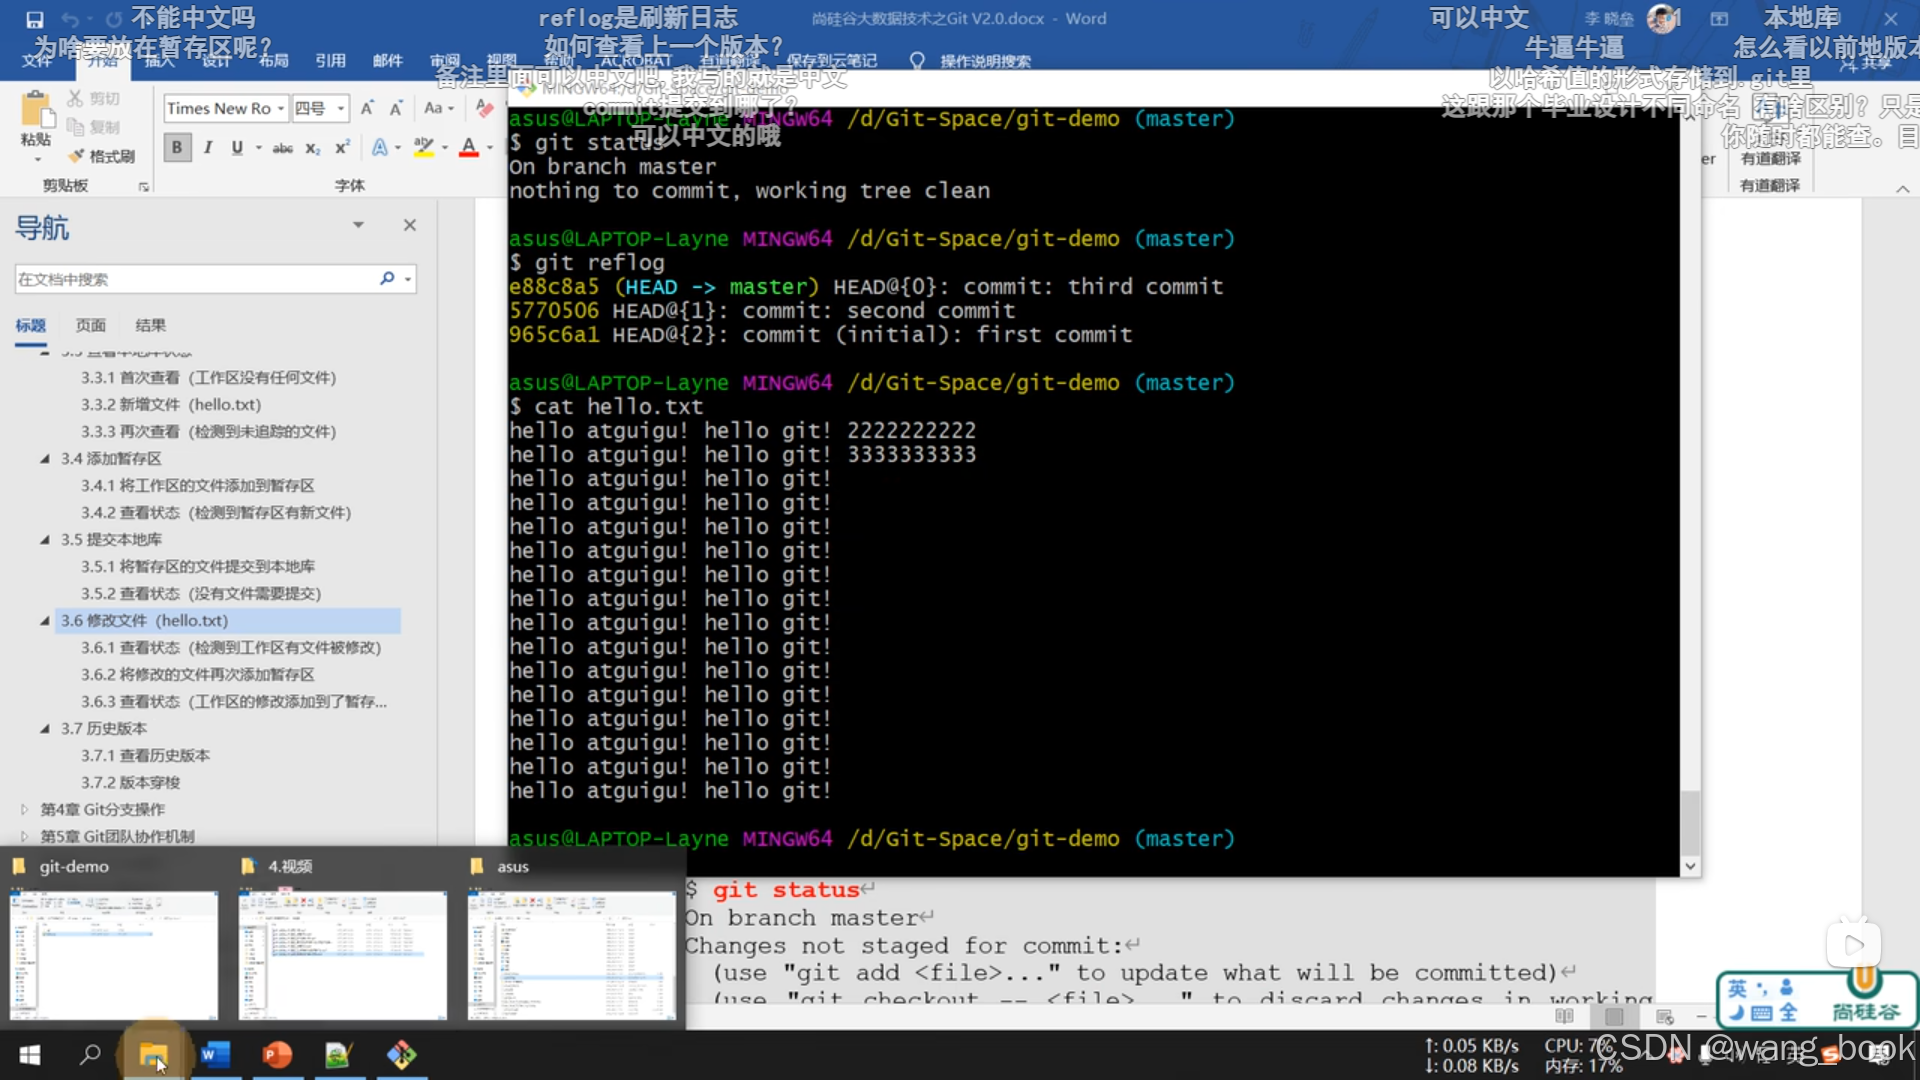Click the document search field in navigation

pos(195,279)
